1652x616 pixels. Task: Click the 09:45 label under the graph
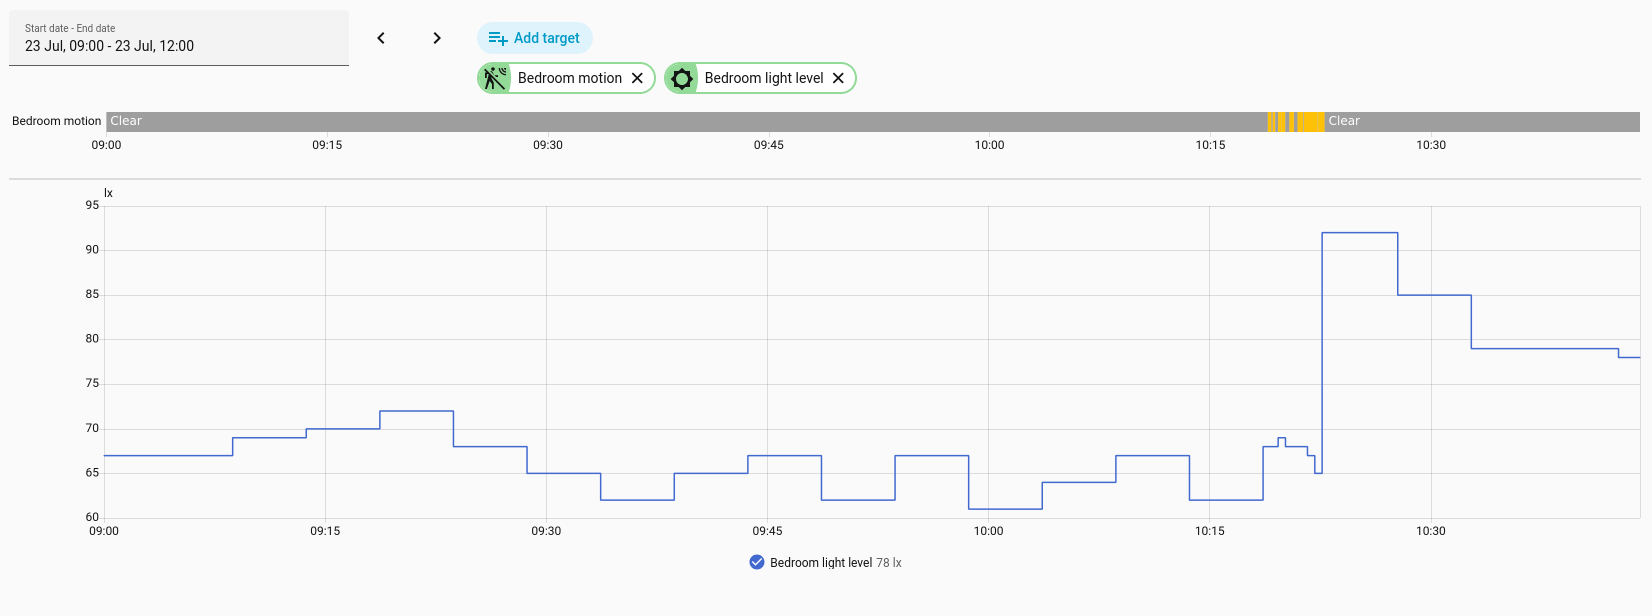pos(767,531)
